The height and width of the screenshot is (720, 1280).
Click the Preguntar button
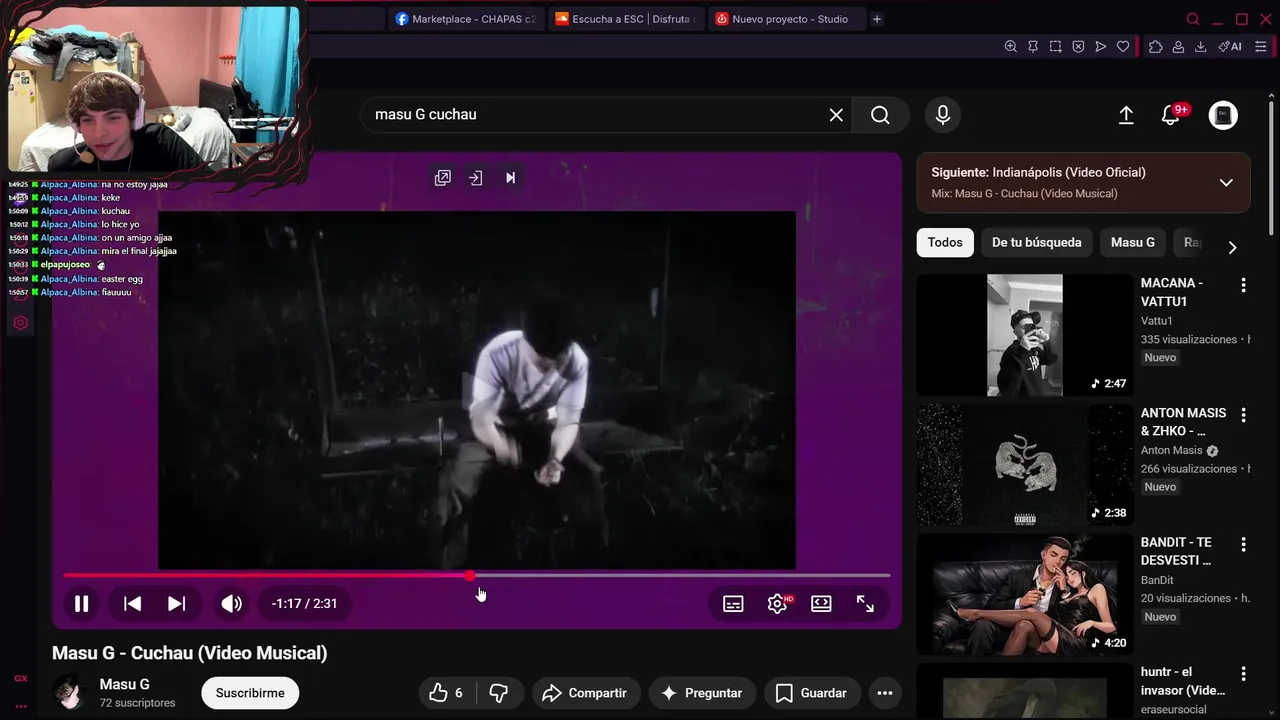pyautogui.click(x=701, y=693)
